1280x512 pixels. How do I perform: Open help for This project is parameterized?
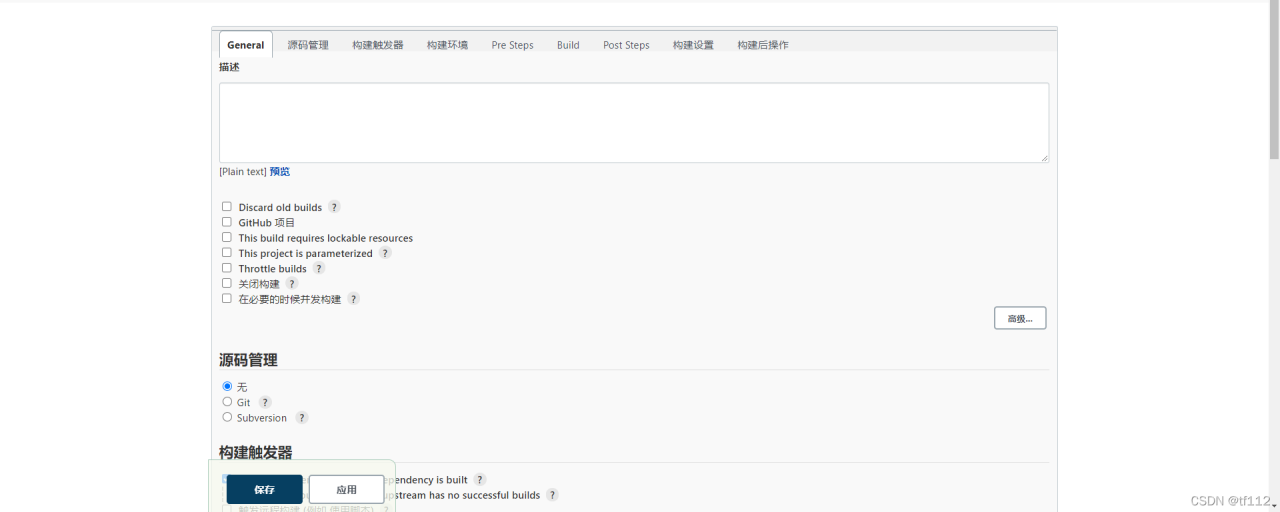coord(385,253)
